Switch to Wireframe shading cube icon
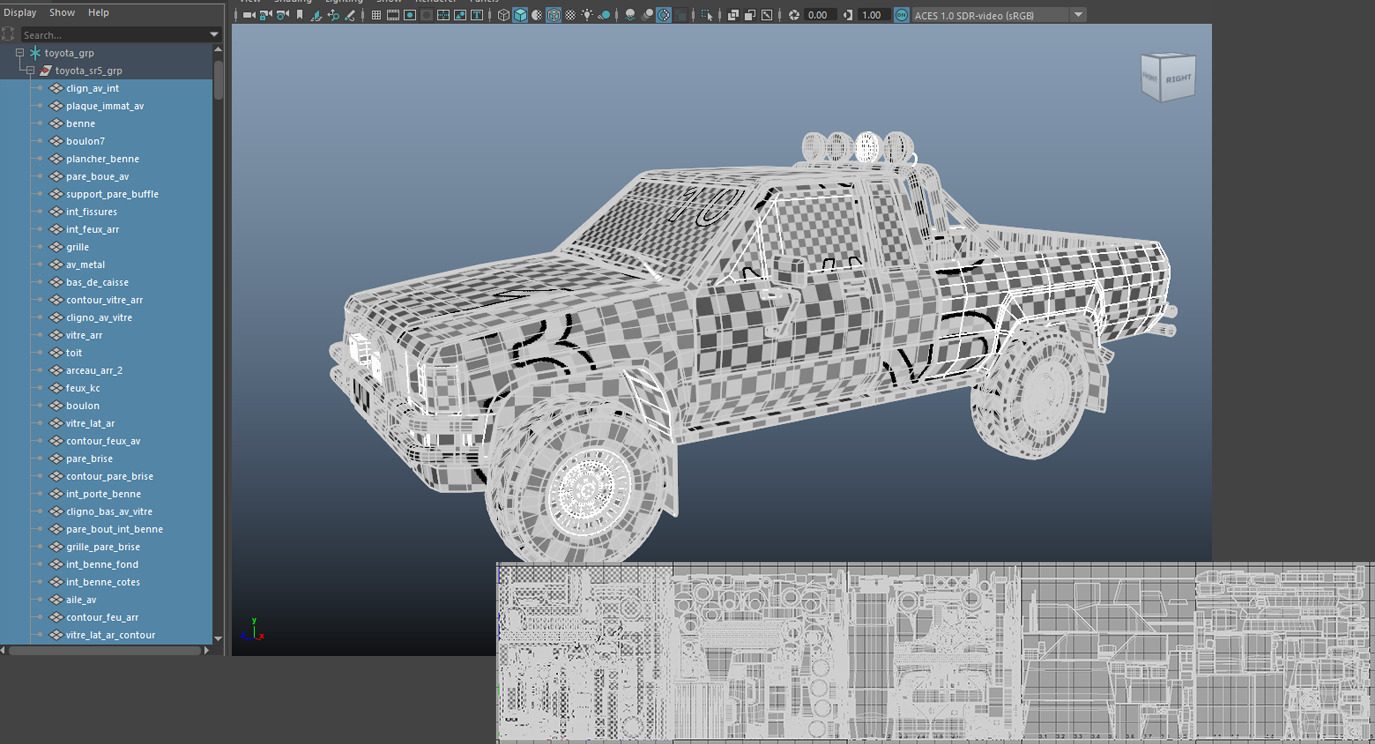 tap(504, 15)
